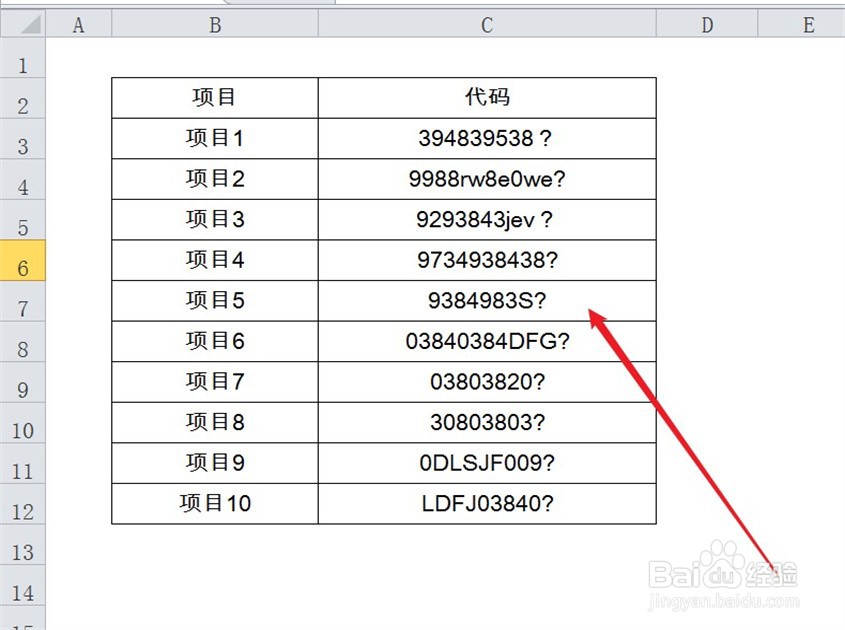The image size is (845, 630).
Task: Click code cell LDFJ03840?
Action: click(x=487, y=504)
